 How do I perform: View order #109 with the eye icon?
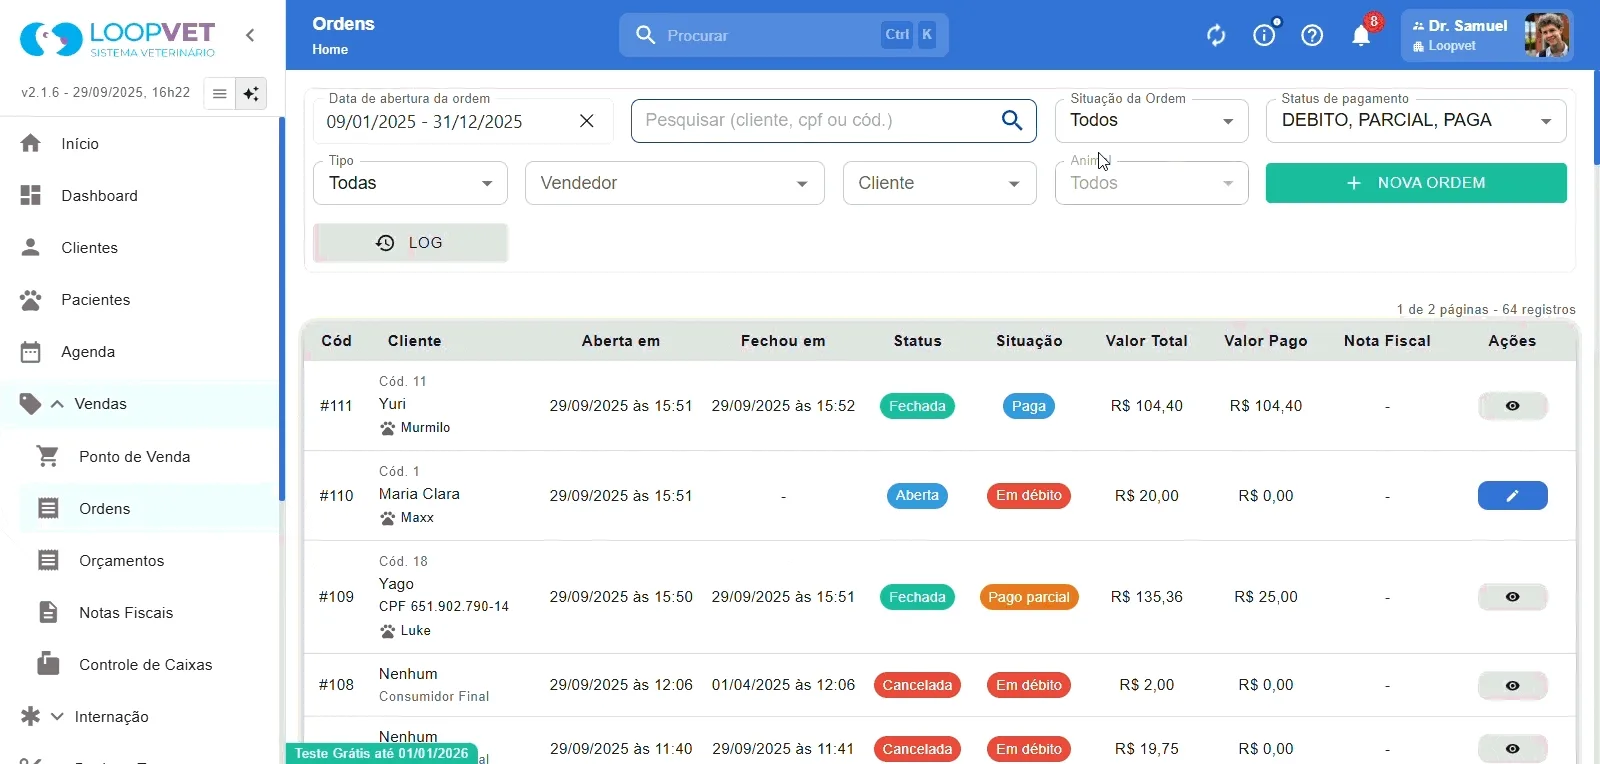tap(1512, 597)
